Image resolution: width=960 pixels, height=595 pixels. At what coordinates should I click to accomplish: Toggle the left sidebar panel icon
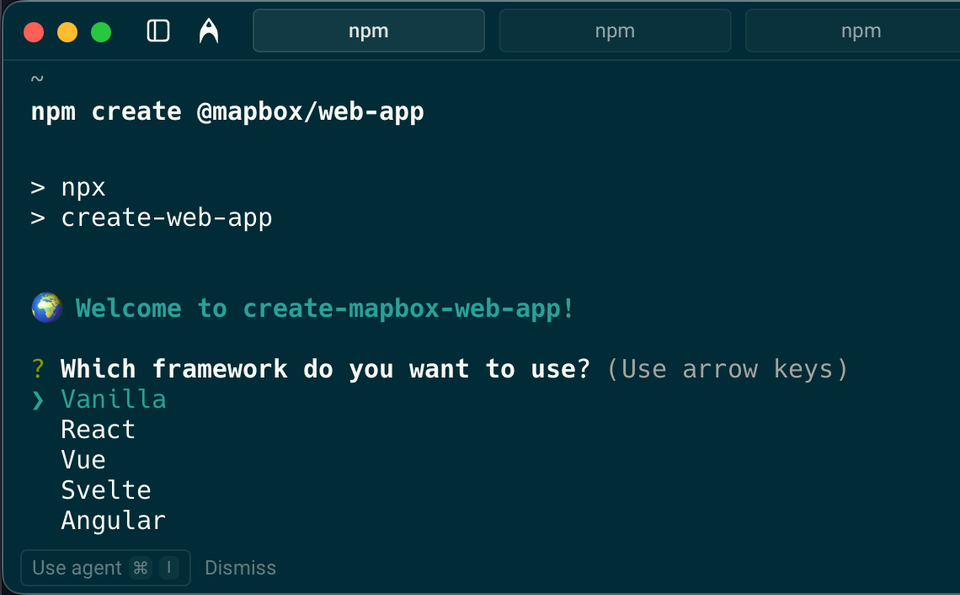pos(158,31)
